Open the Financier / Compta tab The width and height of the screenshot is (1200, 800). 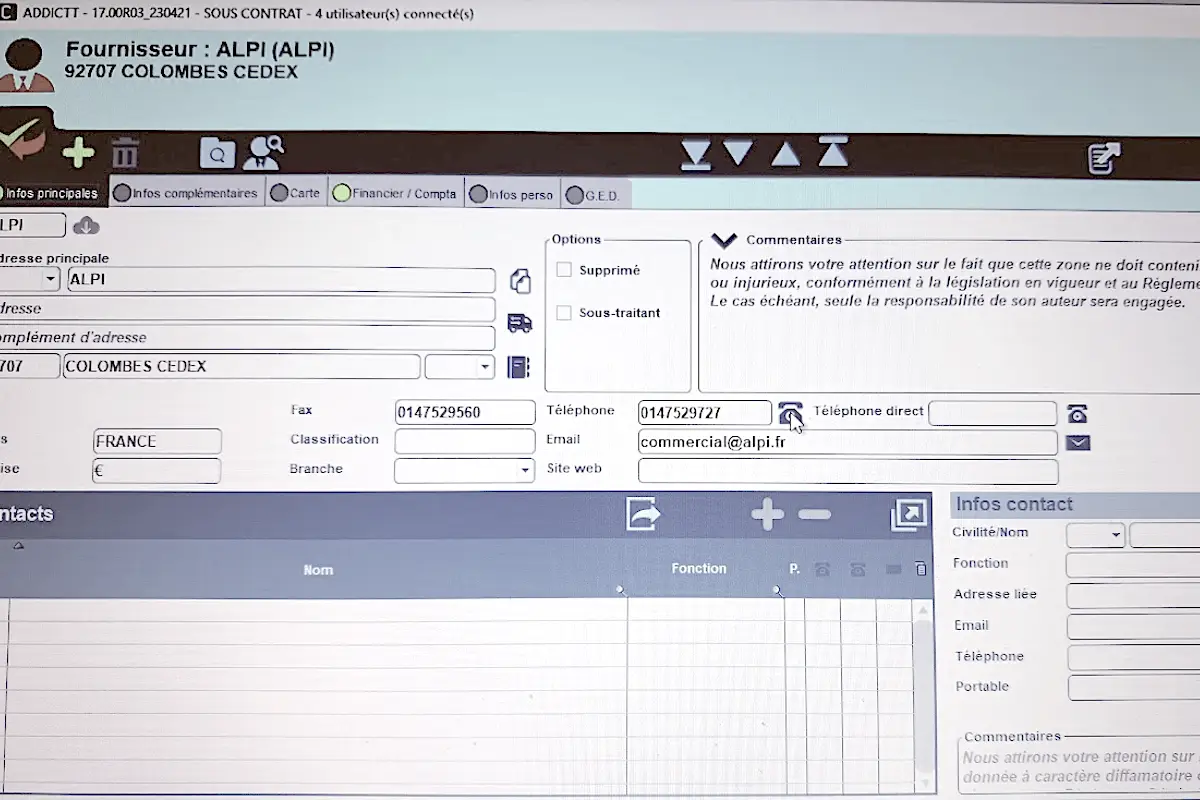(397, 194)
